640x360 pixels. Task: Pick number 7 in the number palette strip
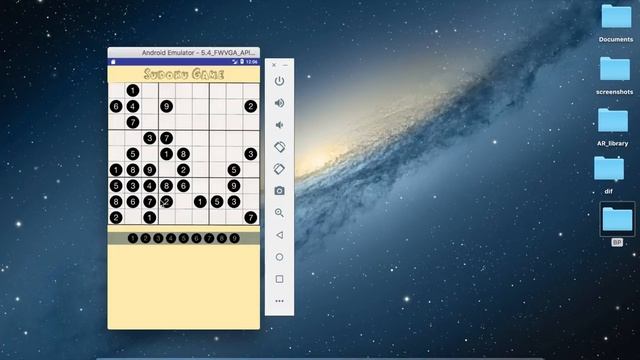click(209, 238)
